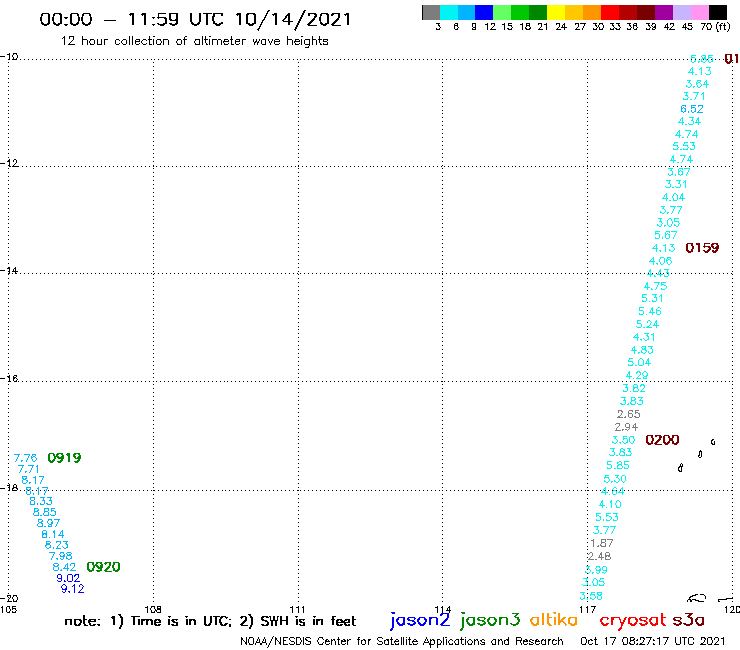Click gray wave height value 2.94
This screenshot has height=650, width=740.
click(x=626, y=427)
